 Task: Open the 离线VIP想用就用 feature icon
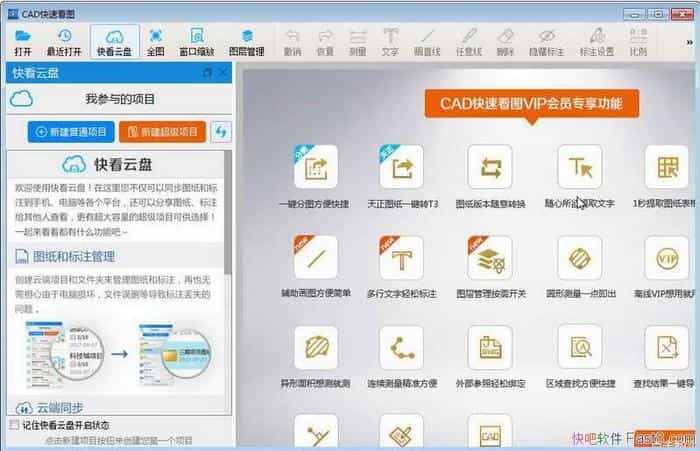pyautogui.click(x=667, y=258)
